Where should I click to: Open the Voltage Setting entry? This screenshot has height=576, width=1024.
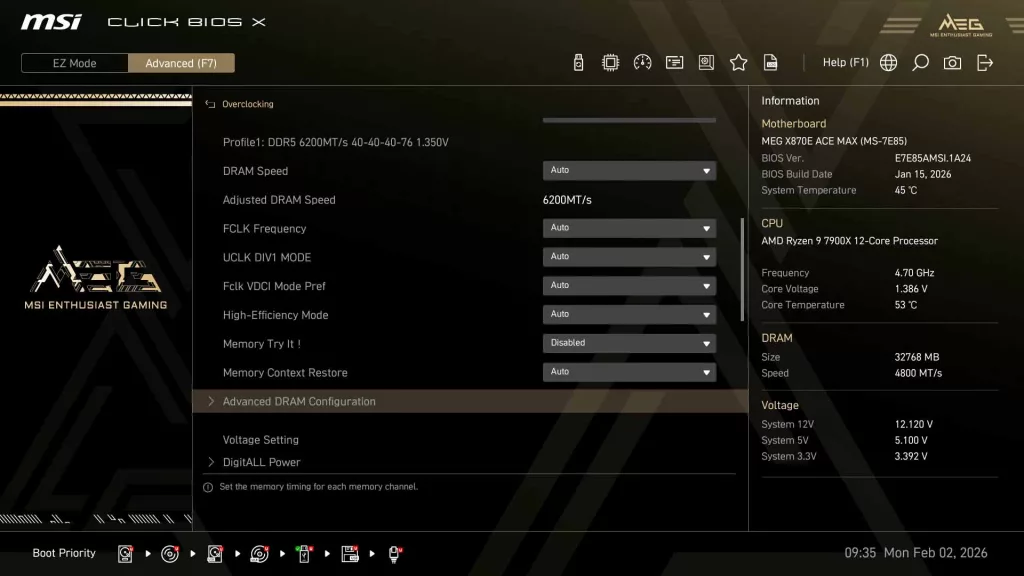[x=259, y=439]
